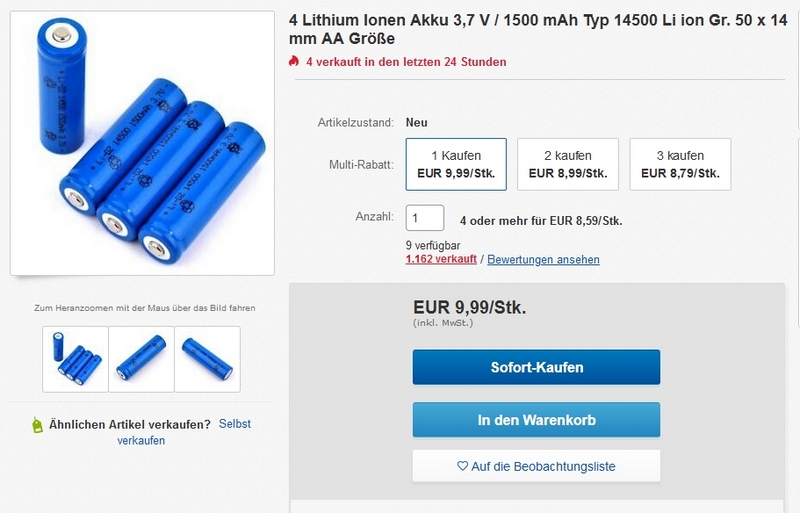800x513 pixels.
Task: Select the 1 Kaufen EUR 9,99 option
Action: pyautogui.click(x=456, y=164)
